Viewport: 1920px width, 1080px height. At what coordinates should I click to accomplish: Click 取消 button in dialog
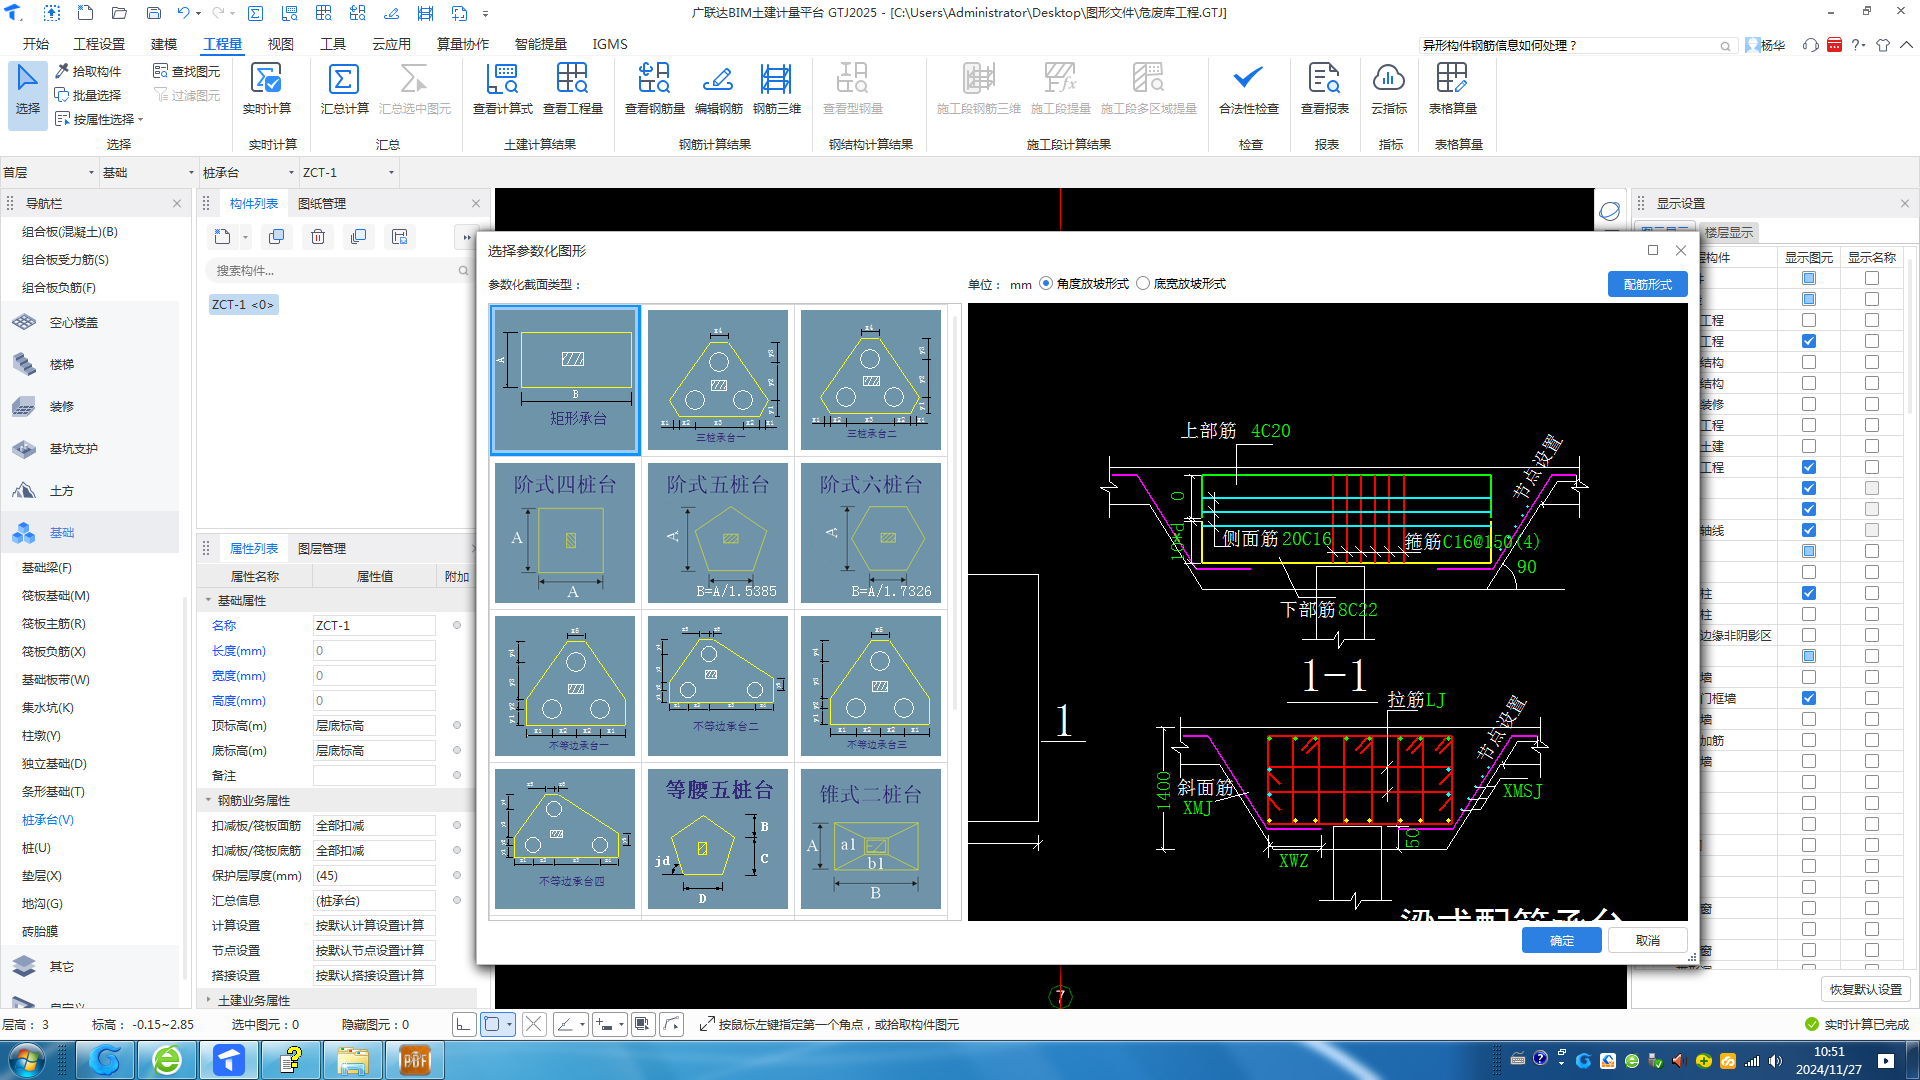coord(1647,940)
